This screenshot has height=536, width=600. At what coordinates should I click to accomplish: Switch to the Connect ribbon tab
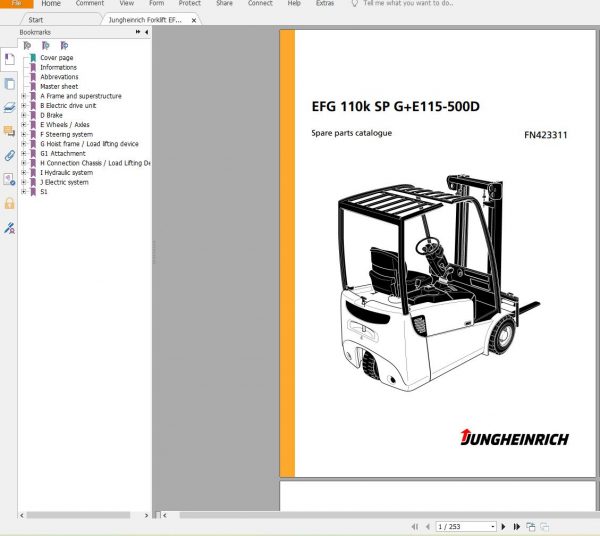point(260,3)
